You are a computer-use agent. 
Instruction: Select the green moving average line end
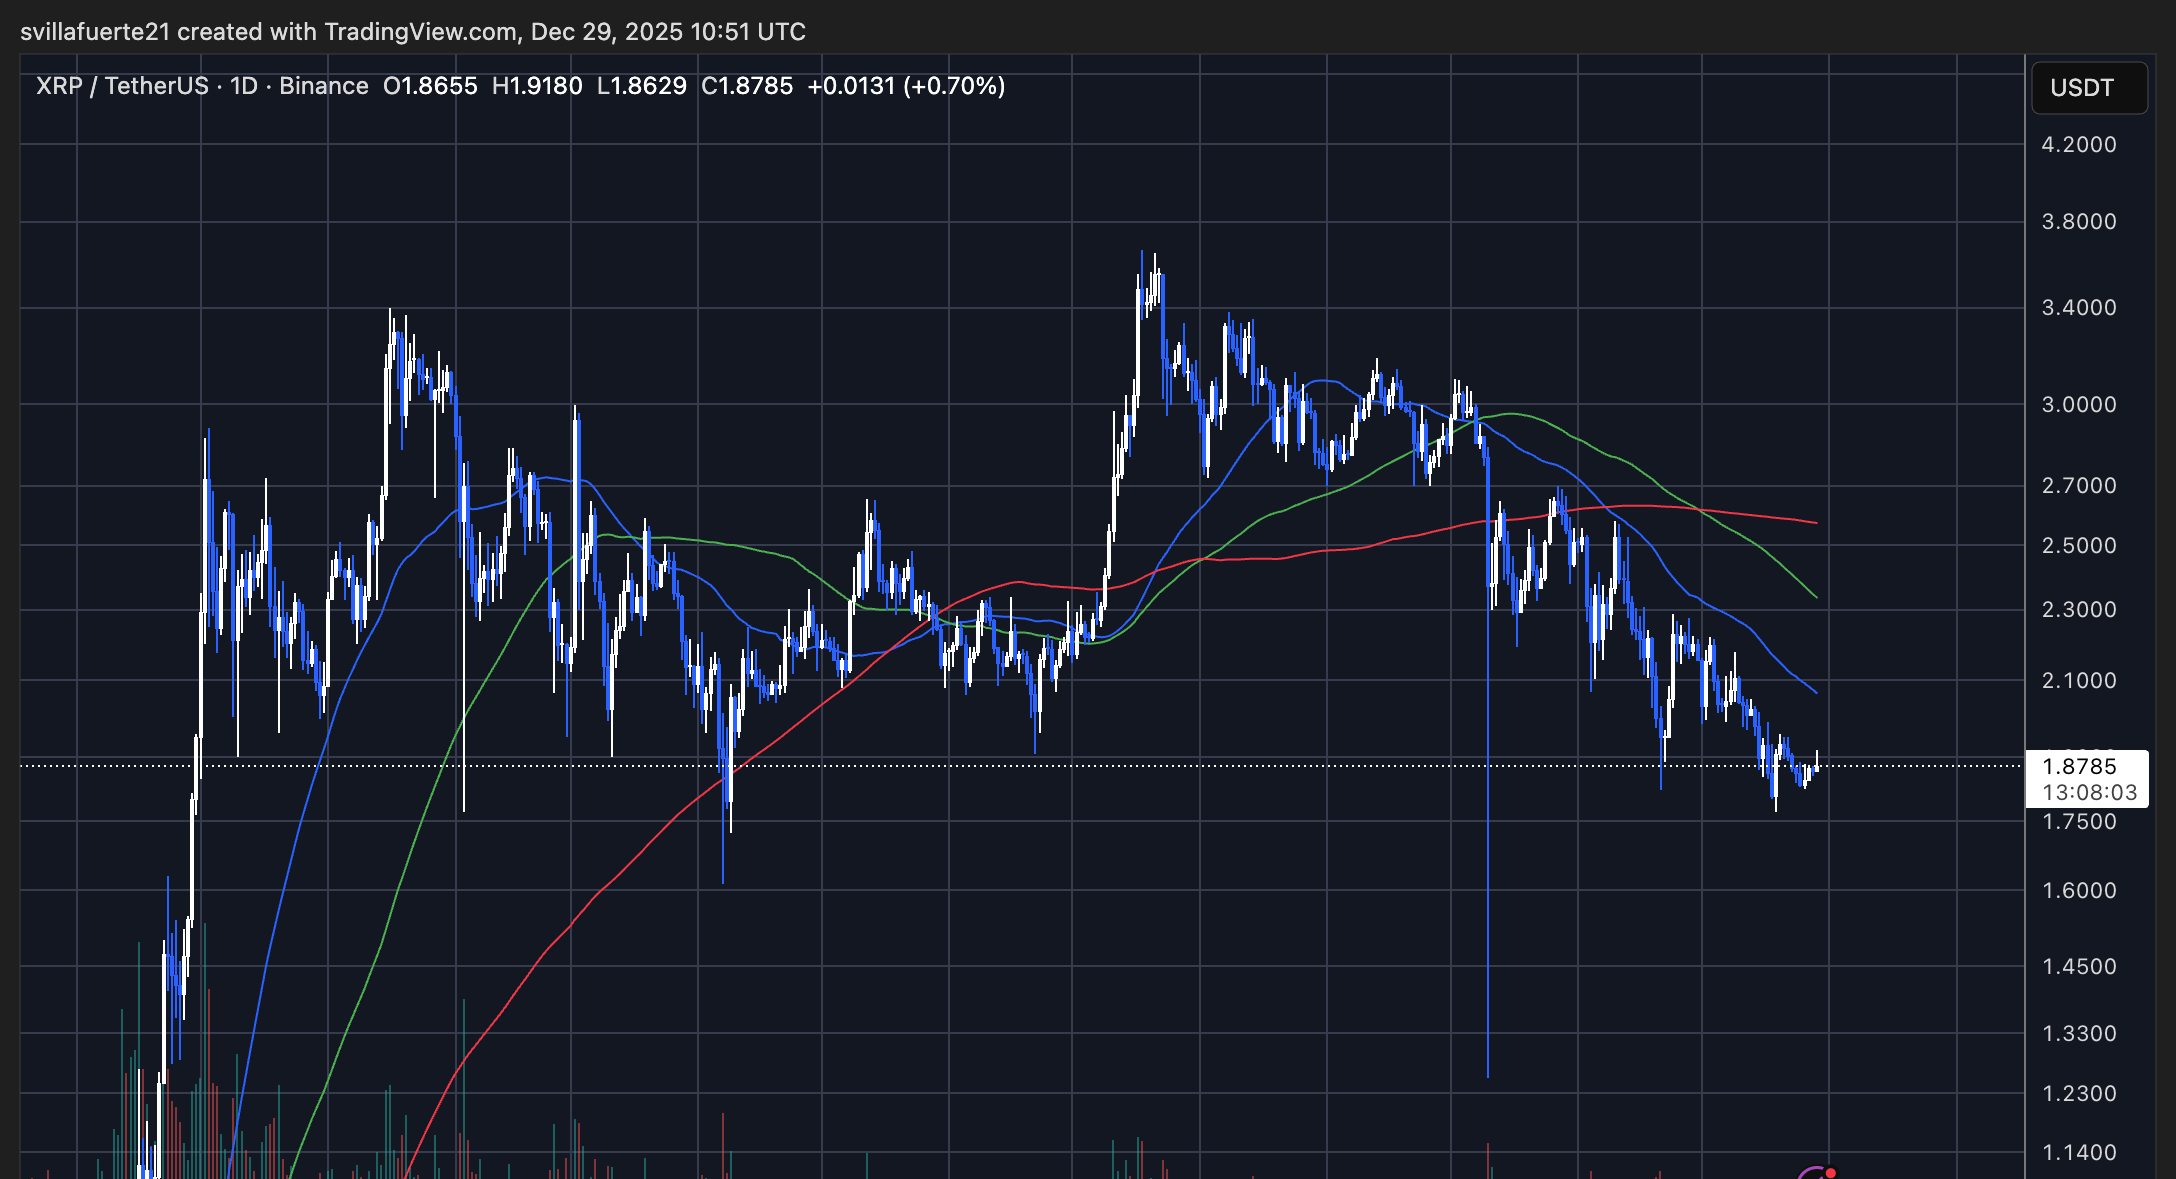[x=1814, y=596]
